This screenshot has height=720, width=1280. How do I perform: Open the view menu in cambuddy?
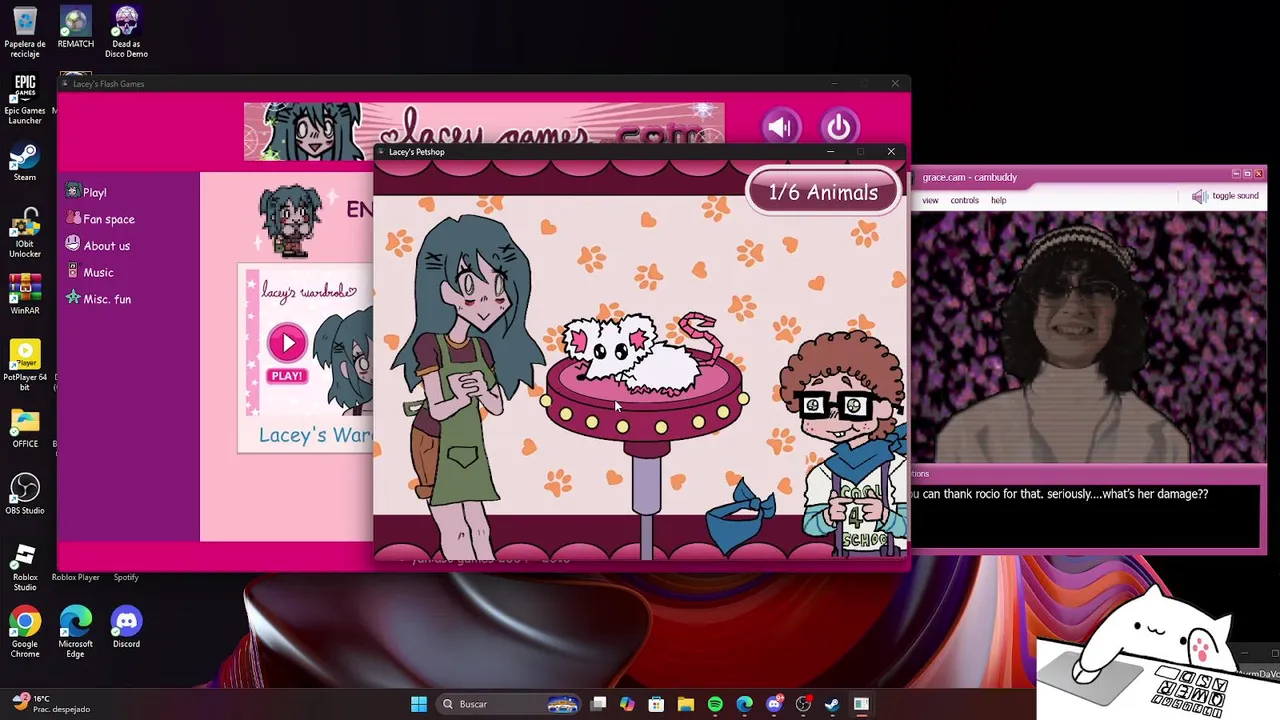click(x=930, y=200)
